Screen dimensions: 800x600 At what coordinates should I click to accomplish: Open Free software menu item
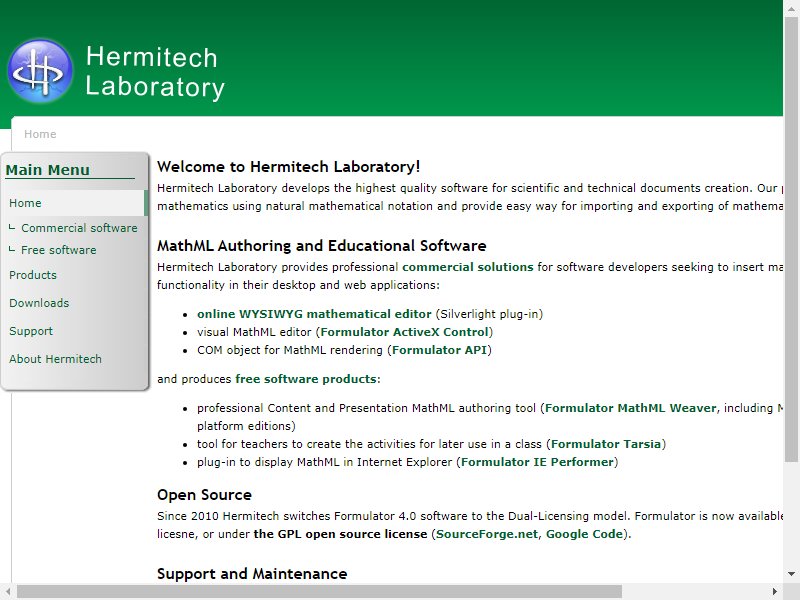point(59,250)
